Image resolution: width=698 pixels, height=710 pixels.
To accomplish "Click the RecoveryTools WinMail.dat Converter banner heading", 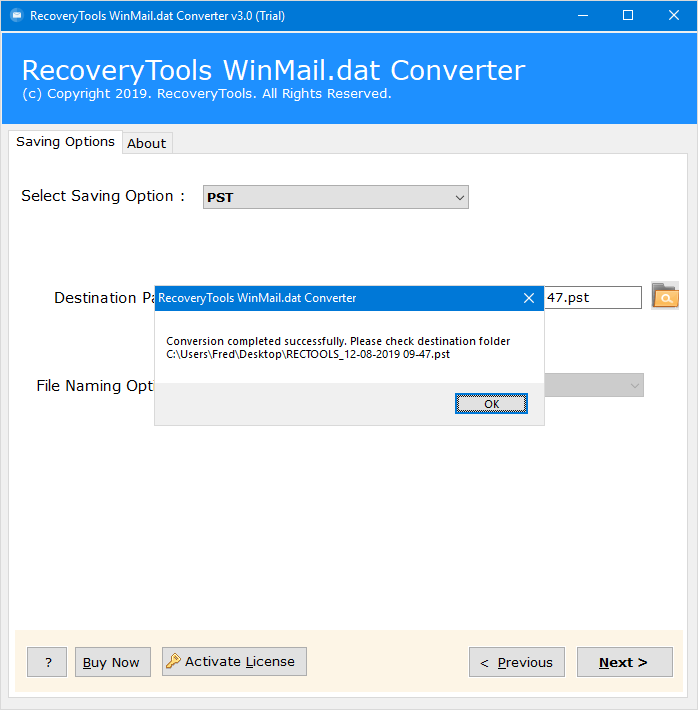I will [x=272, y=71].
